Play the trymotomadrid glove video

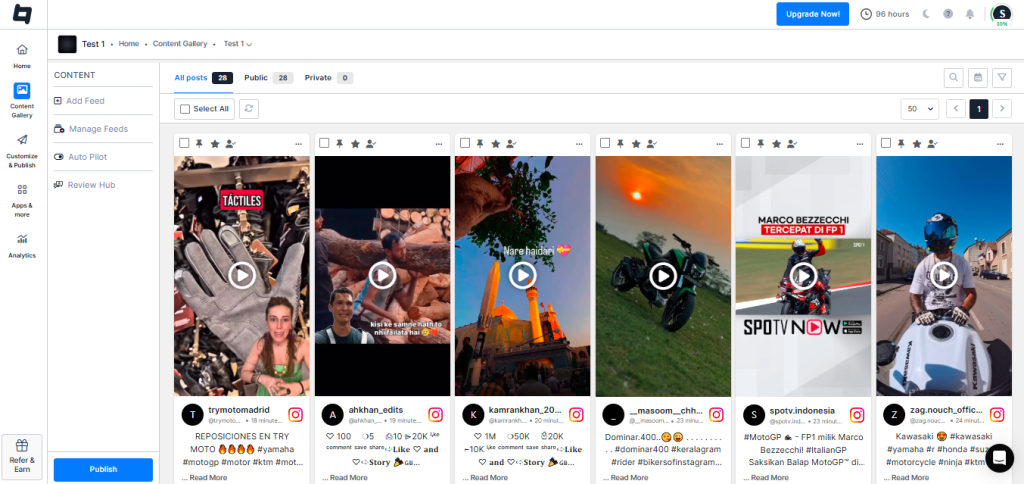pyautogui.click(x=242, y=276)
